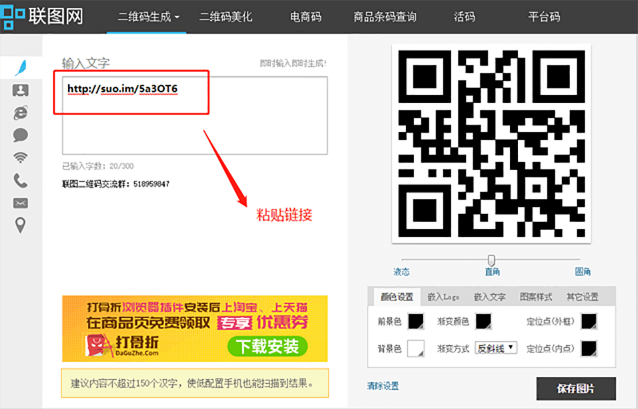Screen dimensions: 638x409
Task: Open the 电商码 menu item
Action: [x=306, y=17]
